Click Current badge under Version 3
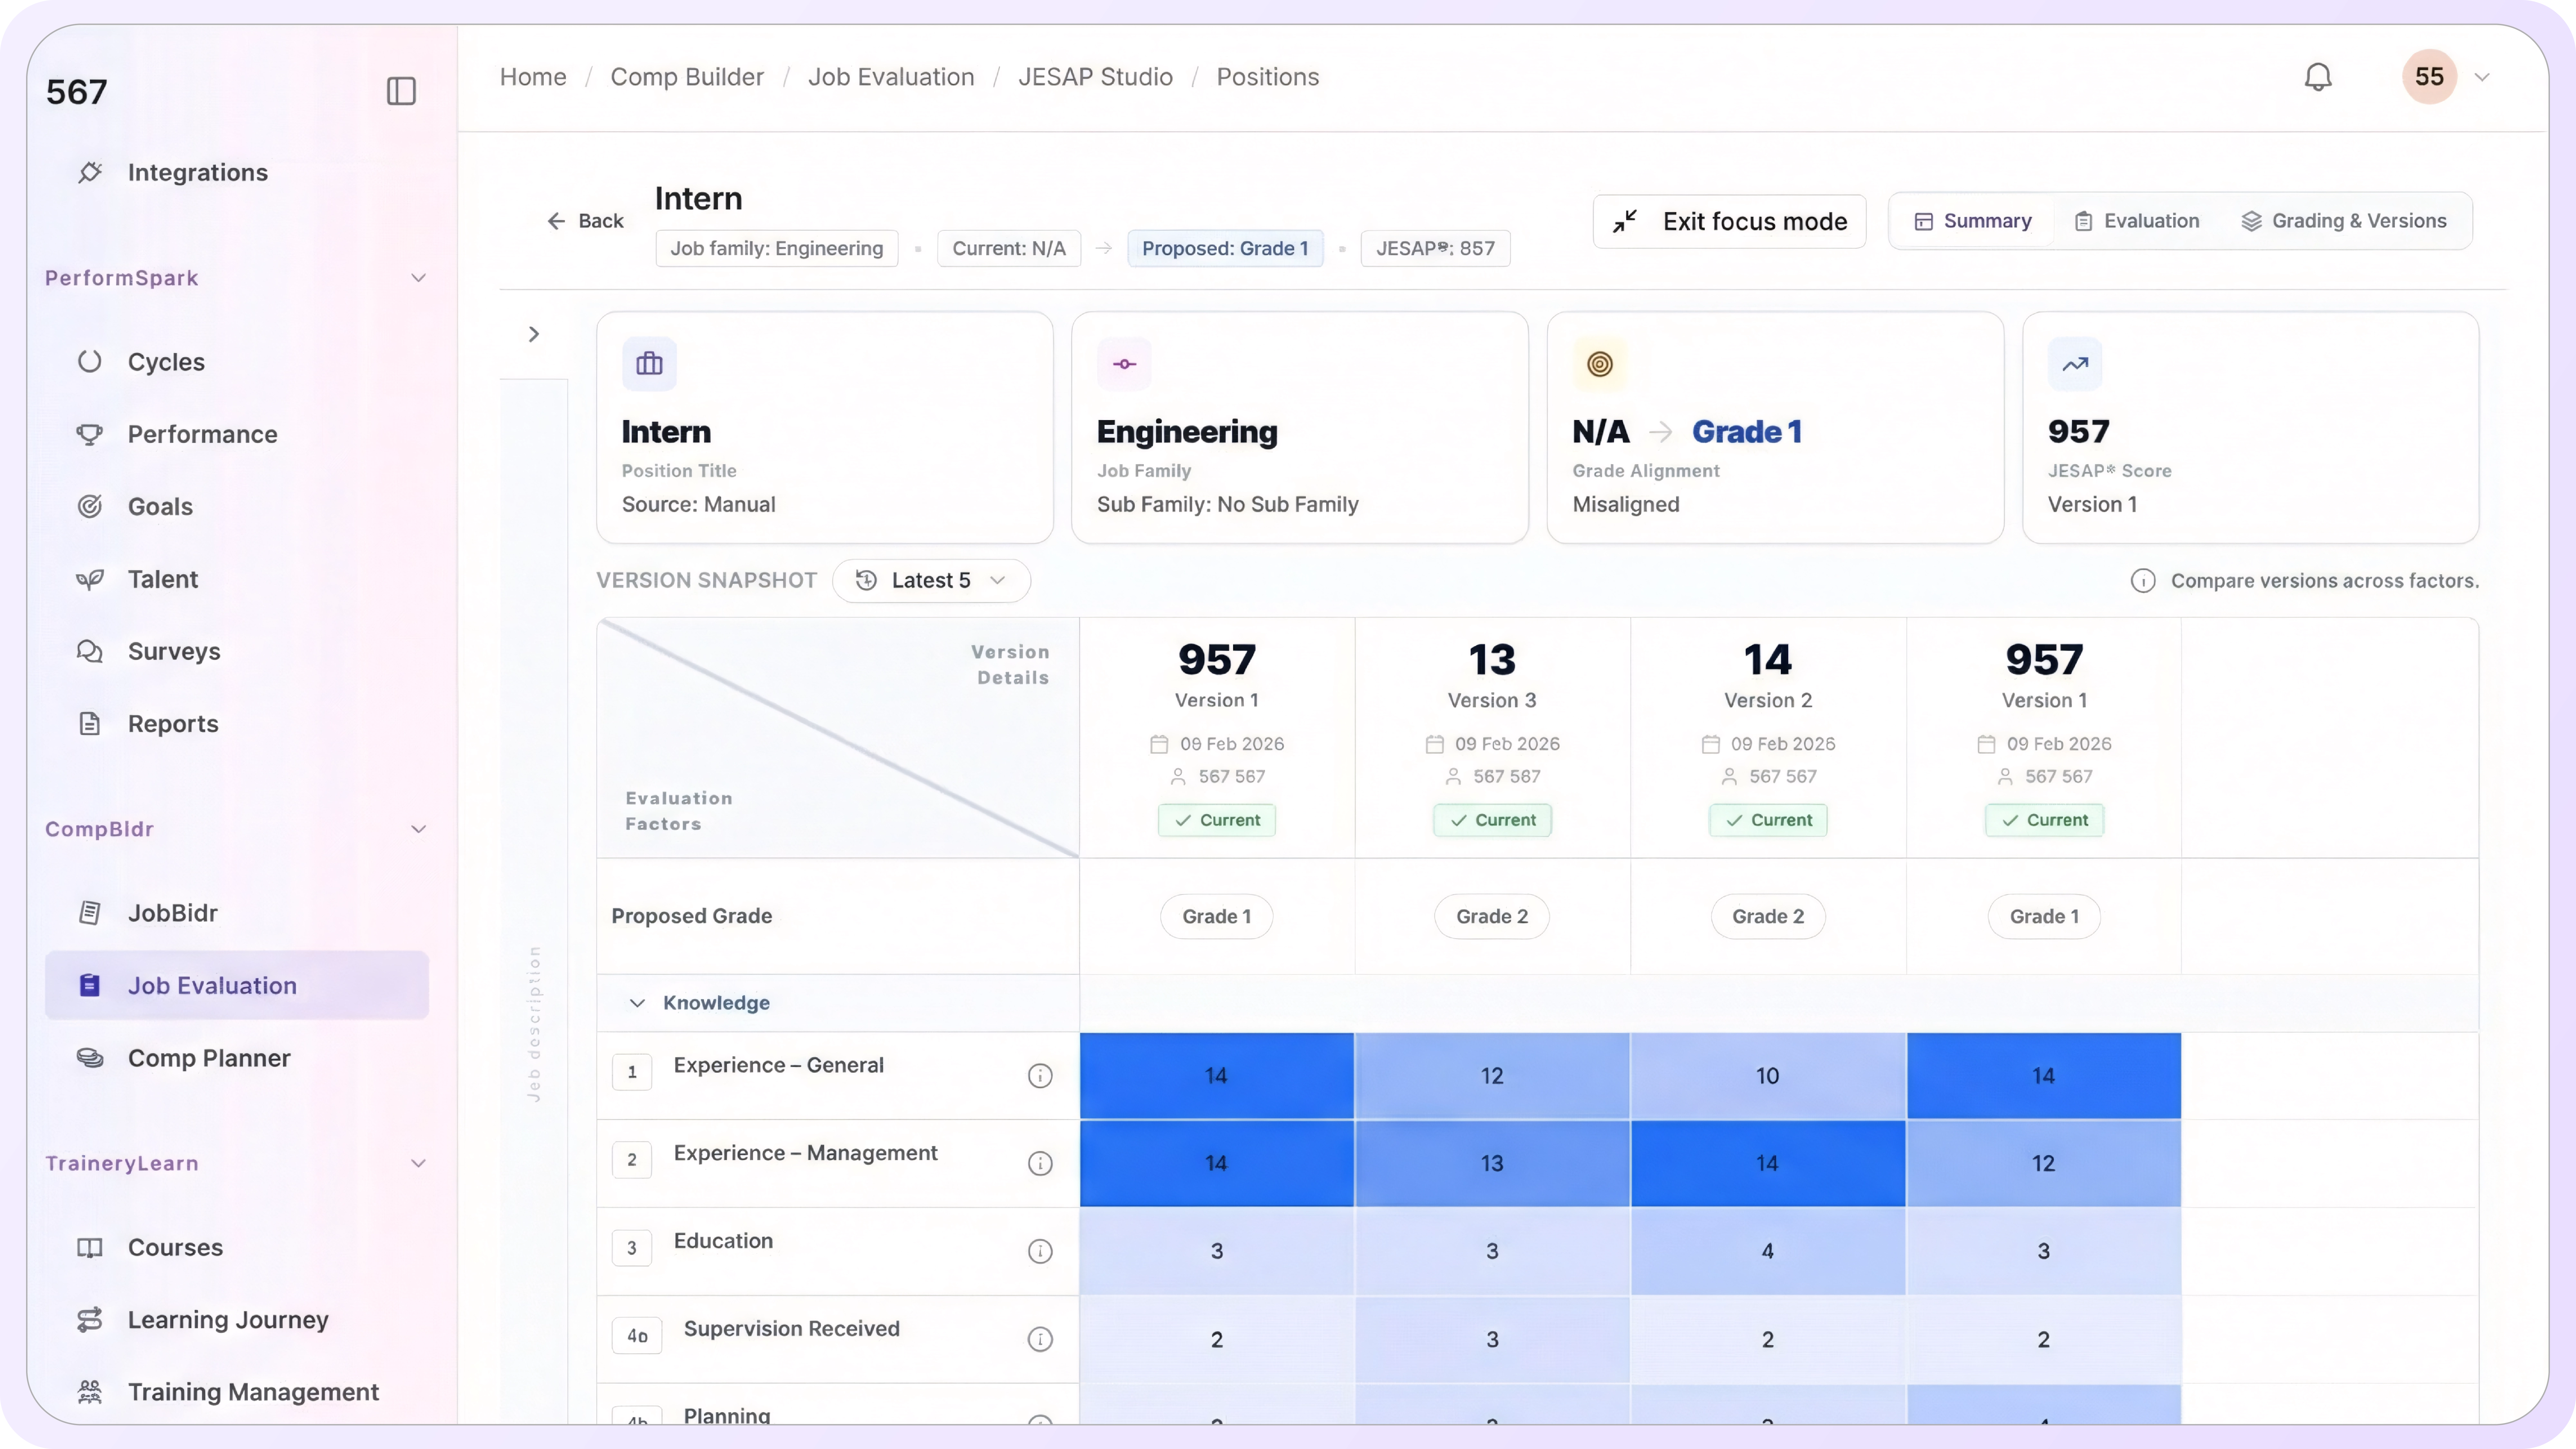The image size is (2576, 1449). pos(1492,820)
